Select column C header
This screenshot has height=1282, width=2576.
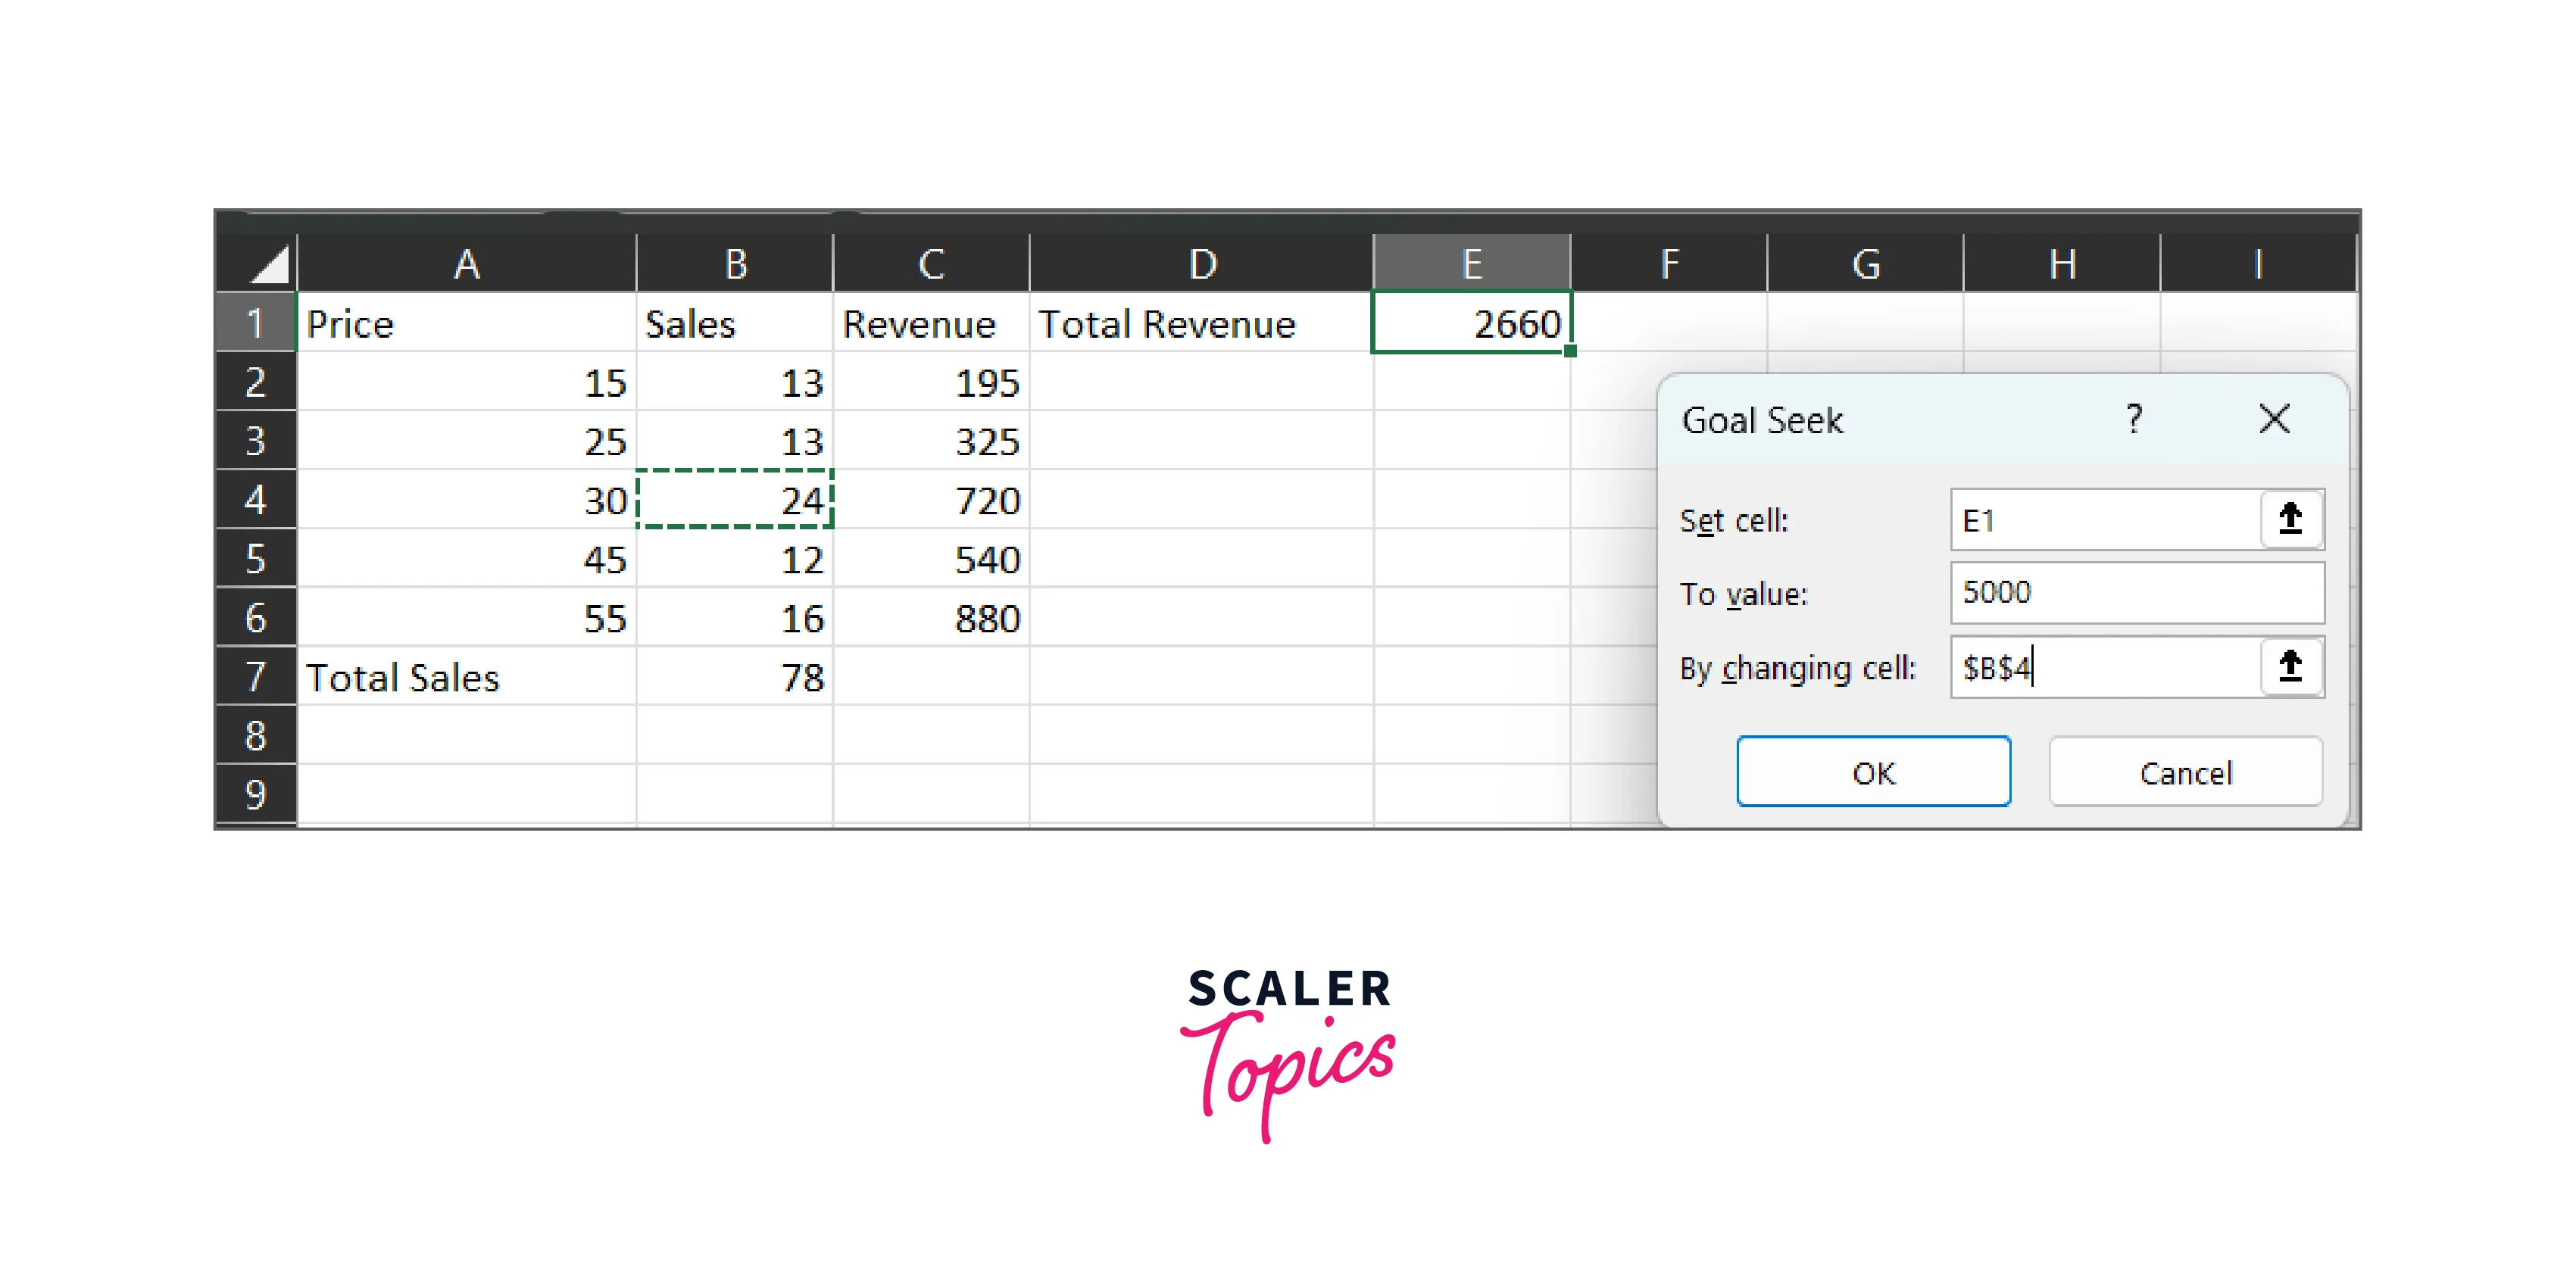click(931, 264)
